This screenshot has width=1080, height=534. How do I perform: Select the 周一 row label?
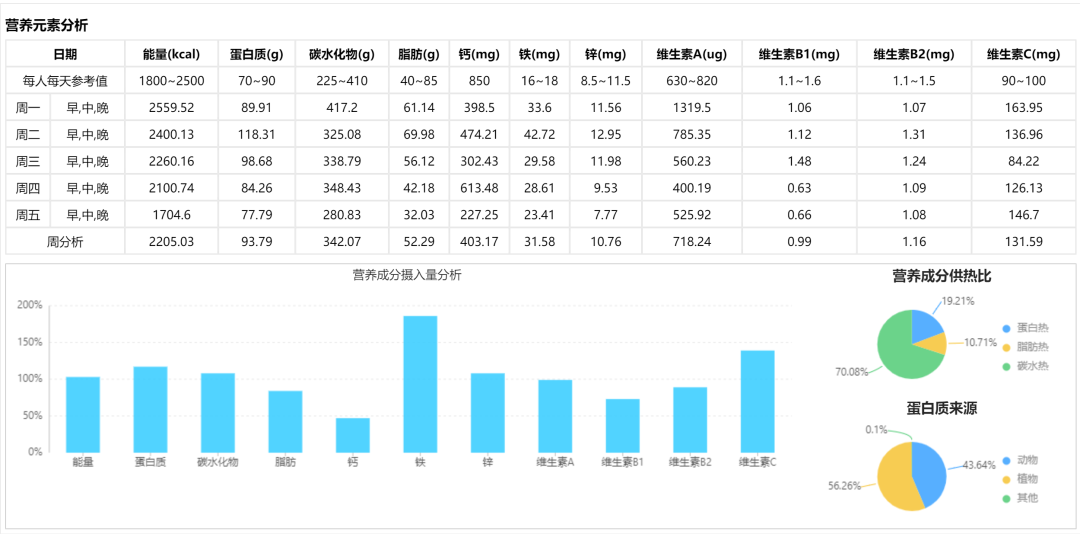[28, 108]
